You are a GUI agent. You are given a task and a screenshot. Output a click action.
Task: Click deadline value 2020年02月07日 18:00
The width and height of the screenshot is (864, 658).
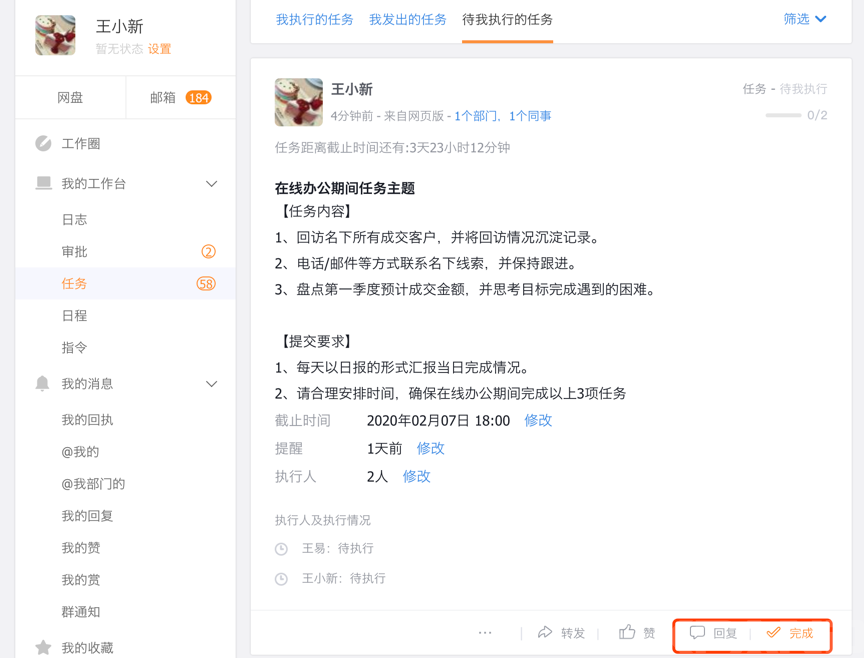click(x=438, y=420)
